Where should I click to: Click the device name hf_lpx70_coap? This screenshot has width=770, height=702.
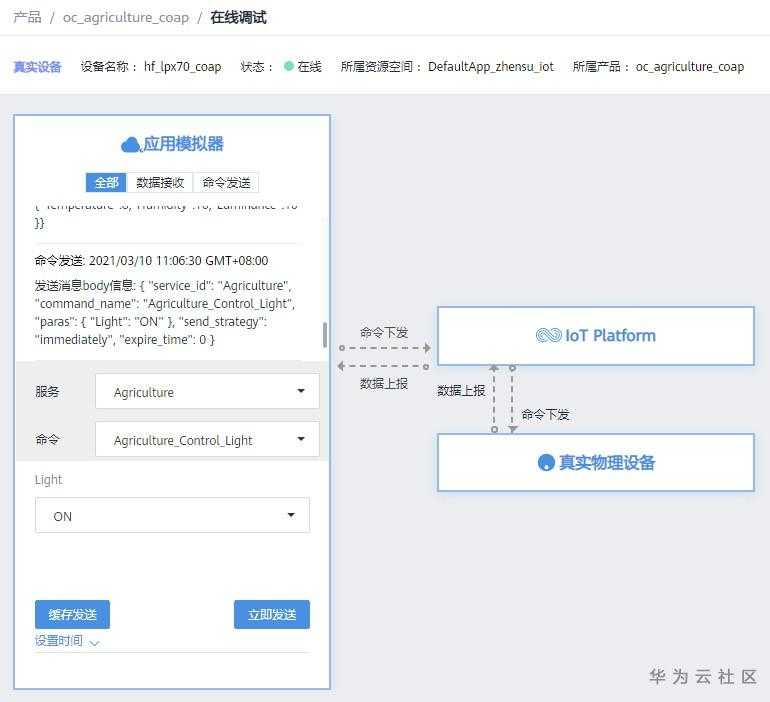click(183, 67)
